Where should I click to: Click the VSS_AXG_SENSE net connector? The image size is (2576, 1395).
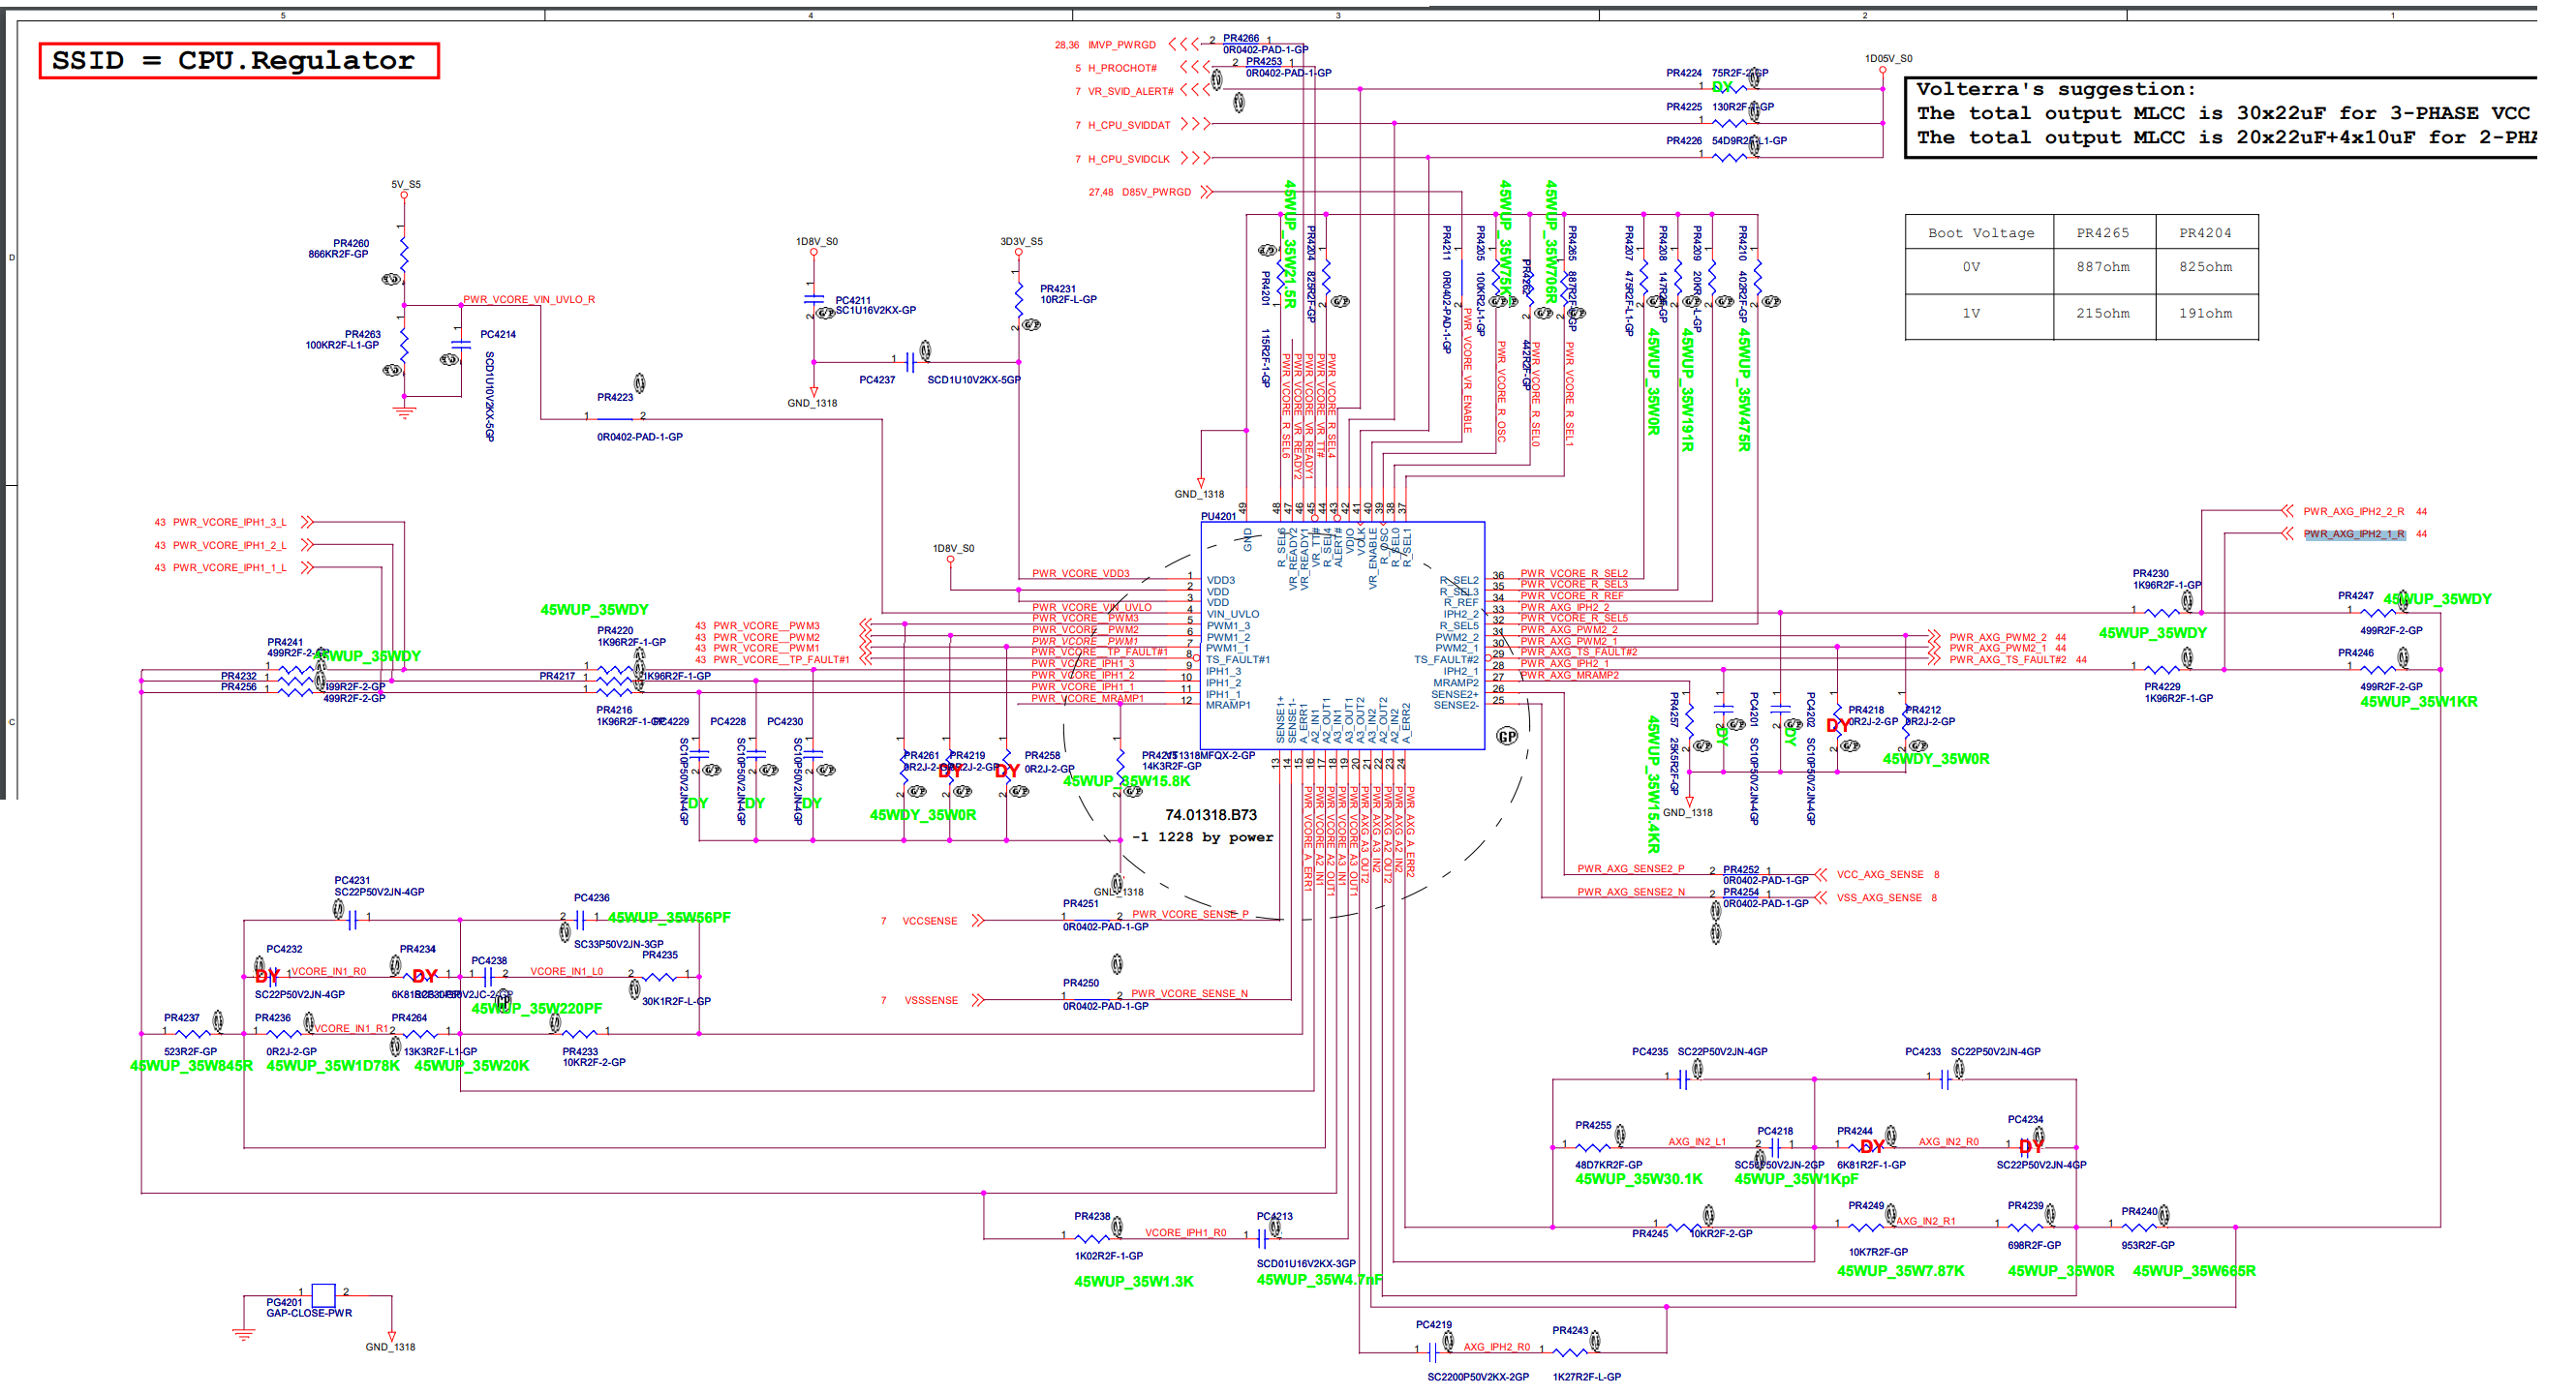coord(1821,898)
